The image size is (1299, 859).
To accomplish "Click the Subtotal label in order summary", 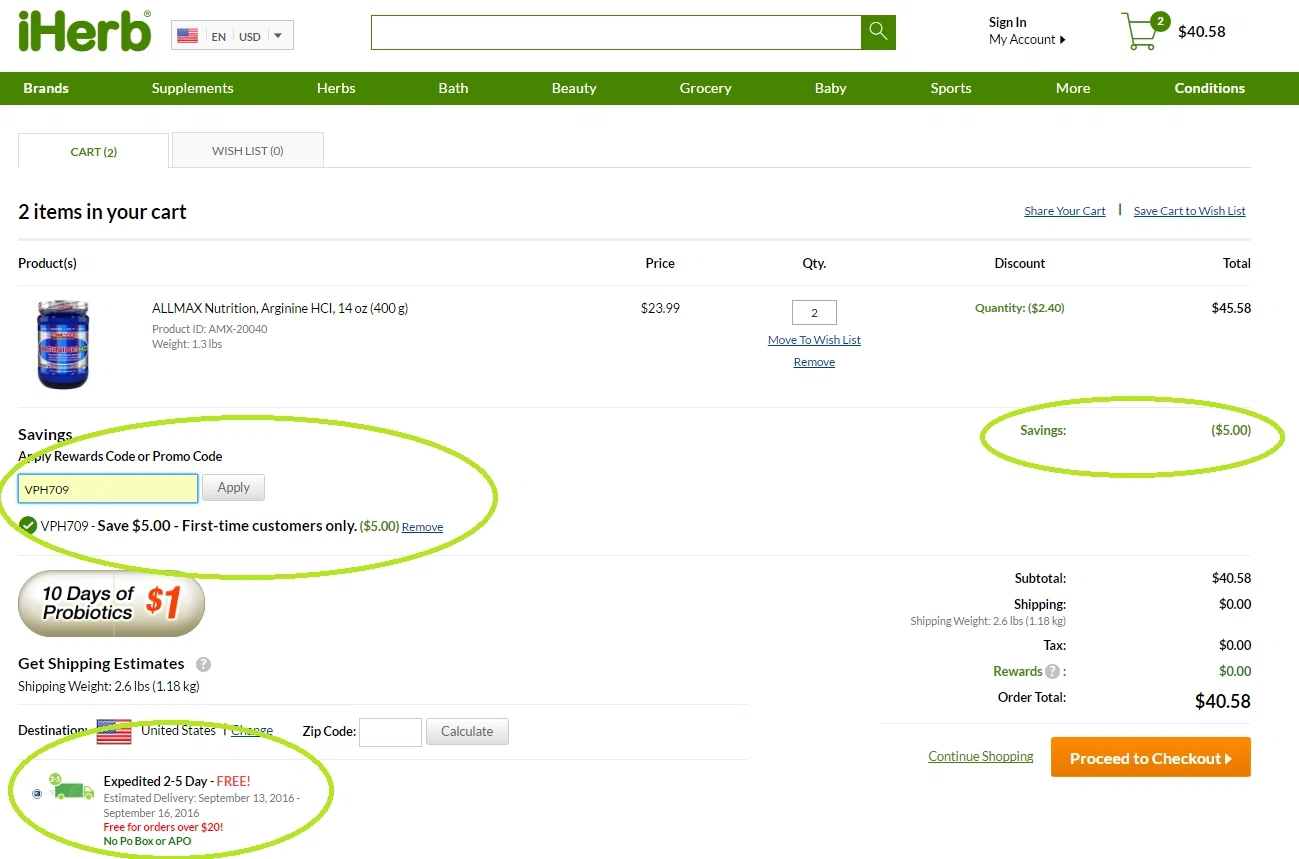I will click(x=1039, y=578).
